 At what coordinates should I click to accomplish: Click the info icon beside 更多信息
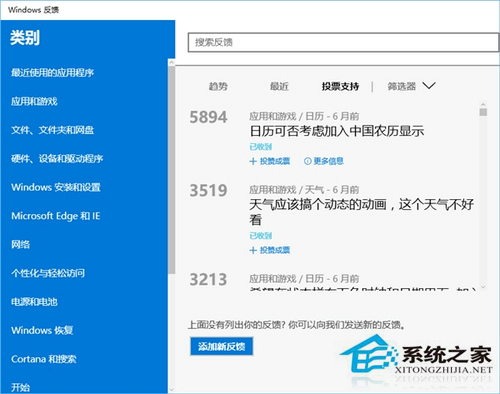click(307, 161)
